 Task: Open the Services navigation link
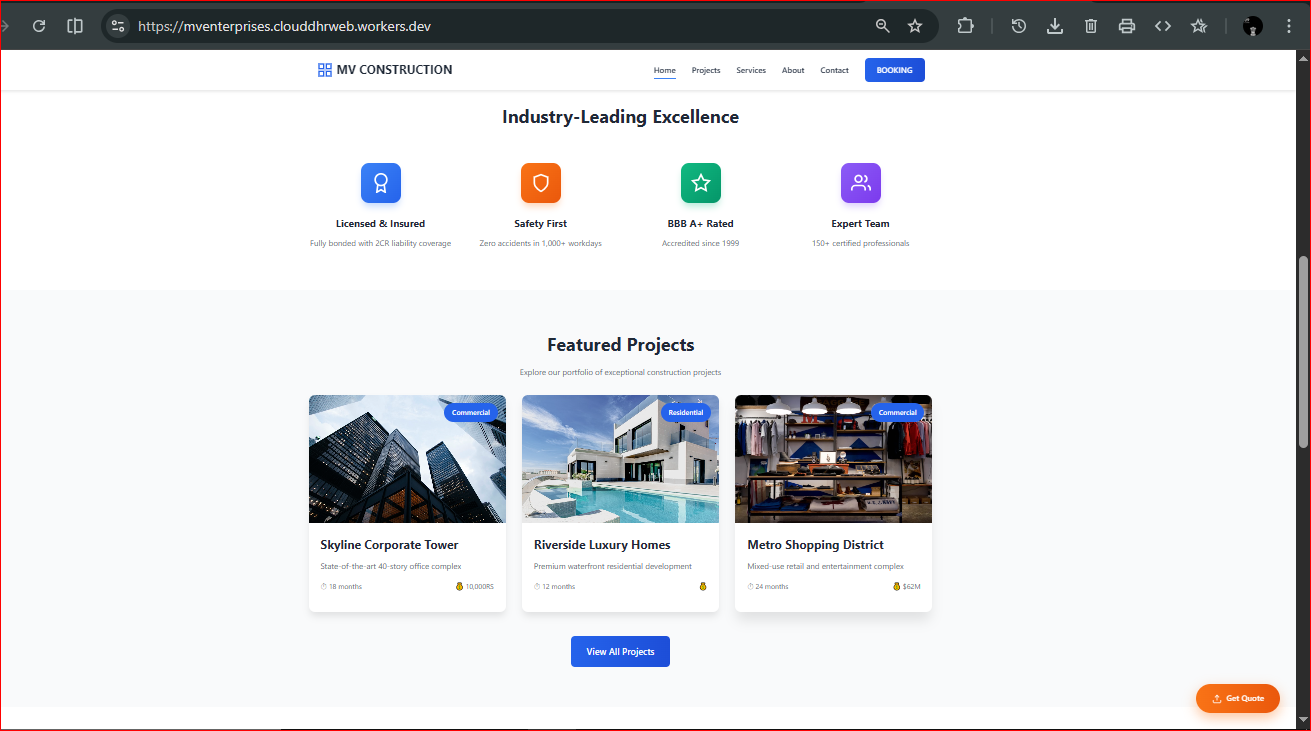[751, 70]
